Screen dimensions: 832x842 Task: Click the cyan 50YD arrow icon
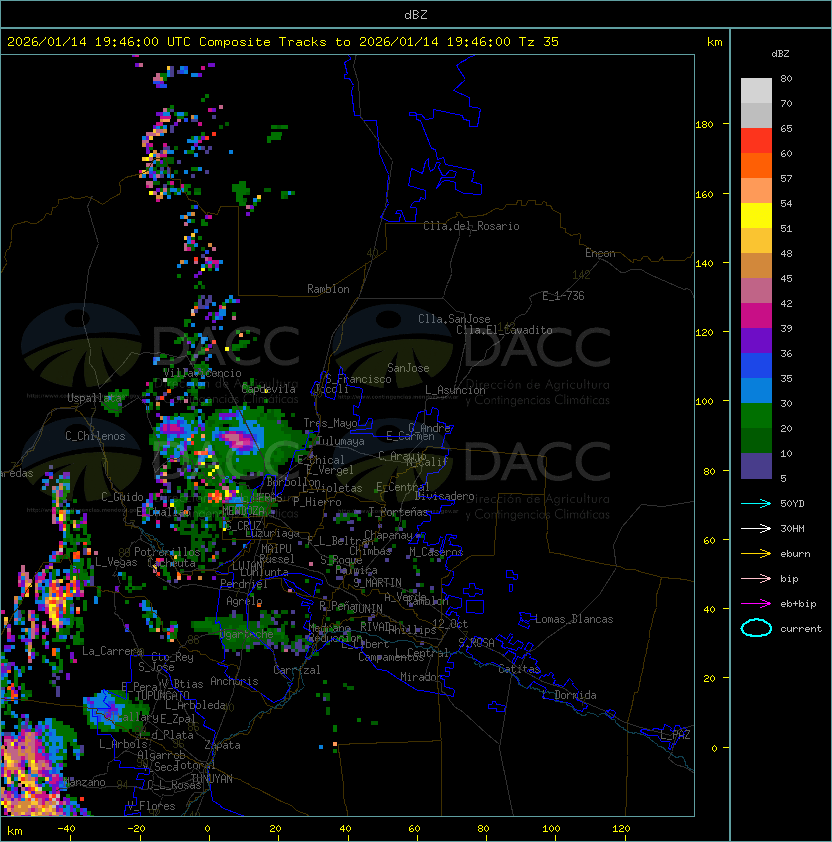756,503
